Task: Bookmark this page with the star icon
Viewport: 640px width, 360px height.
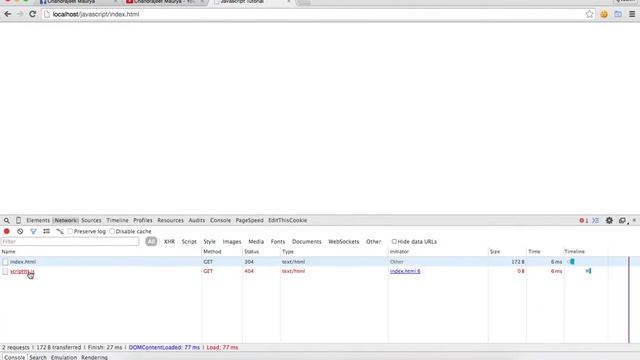Action: (589, 14)
